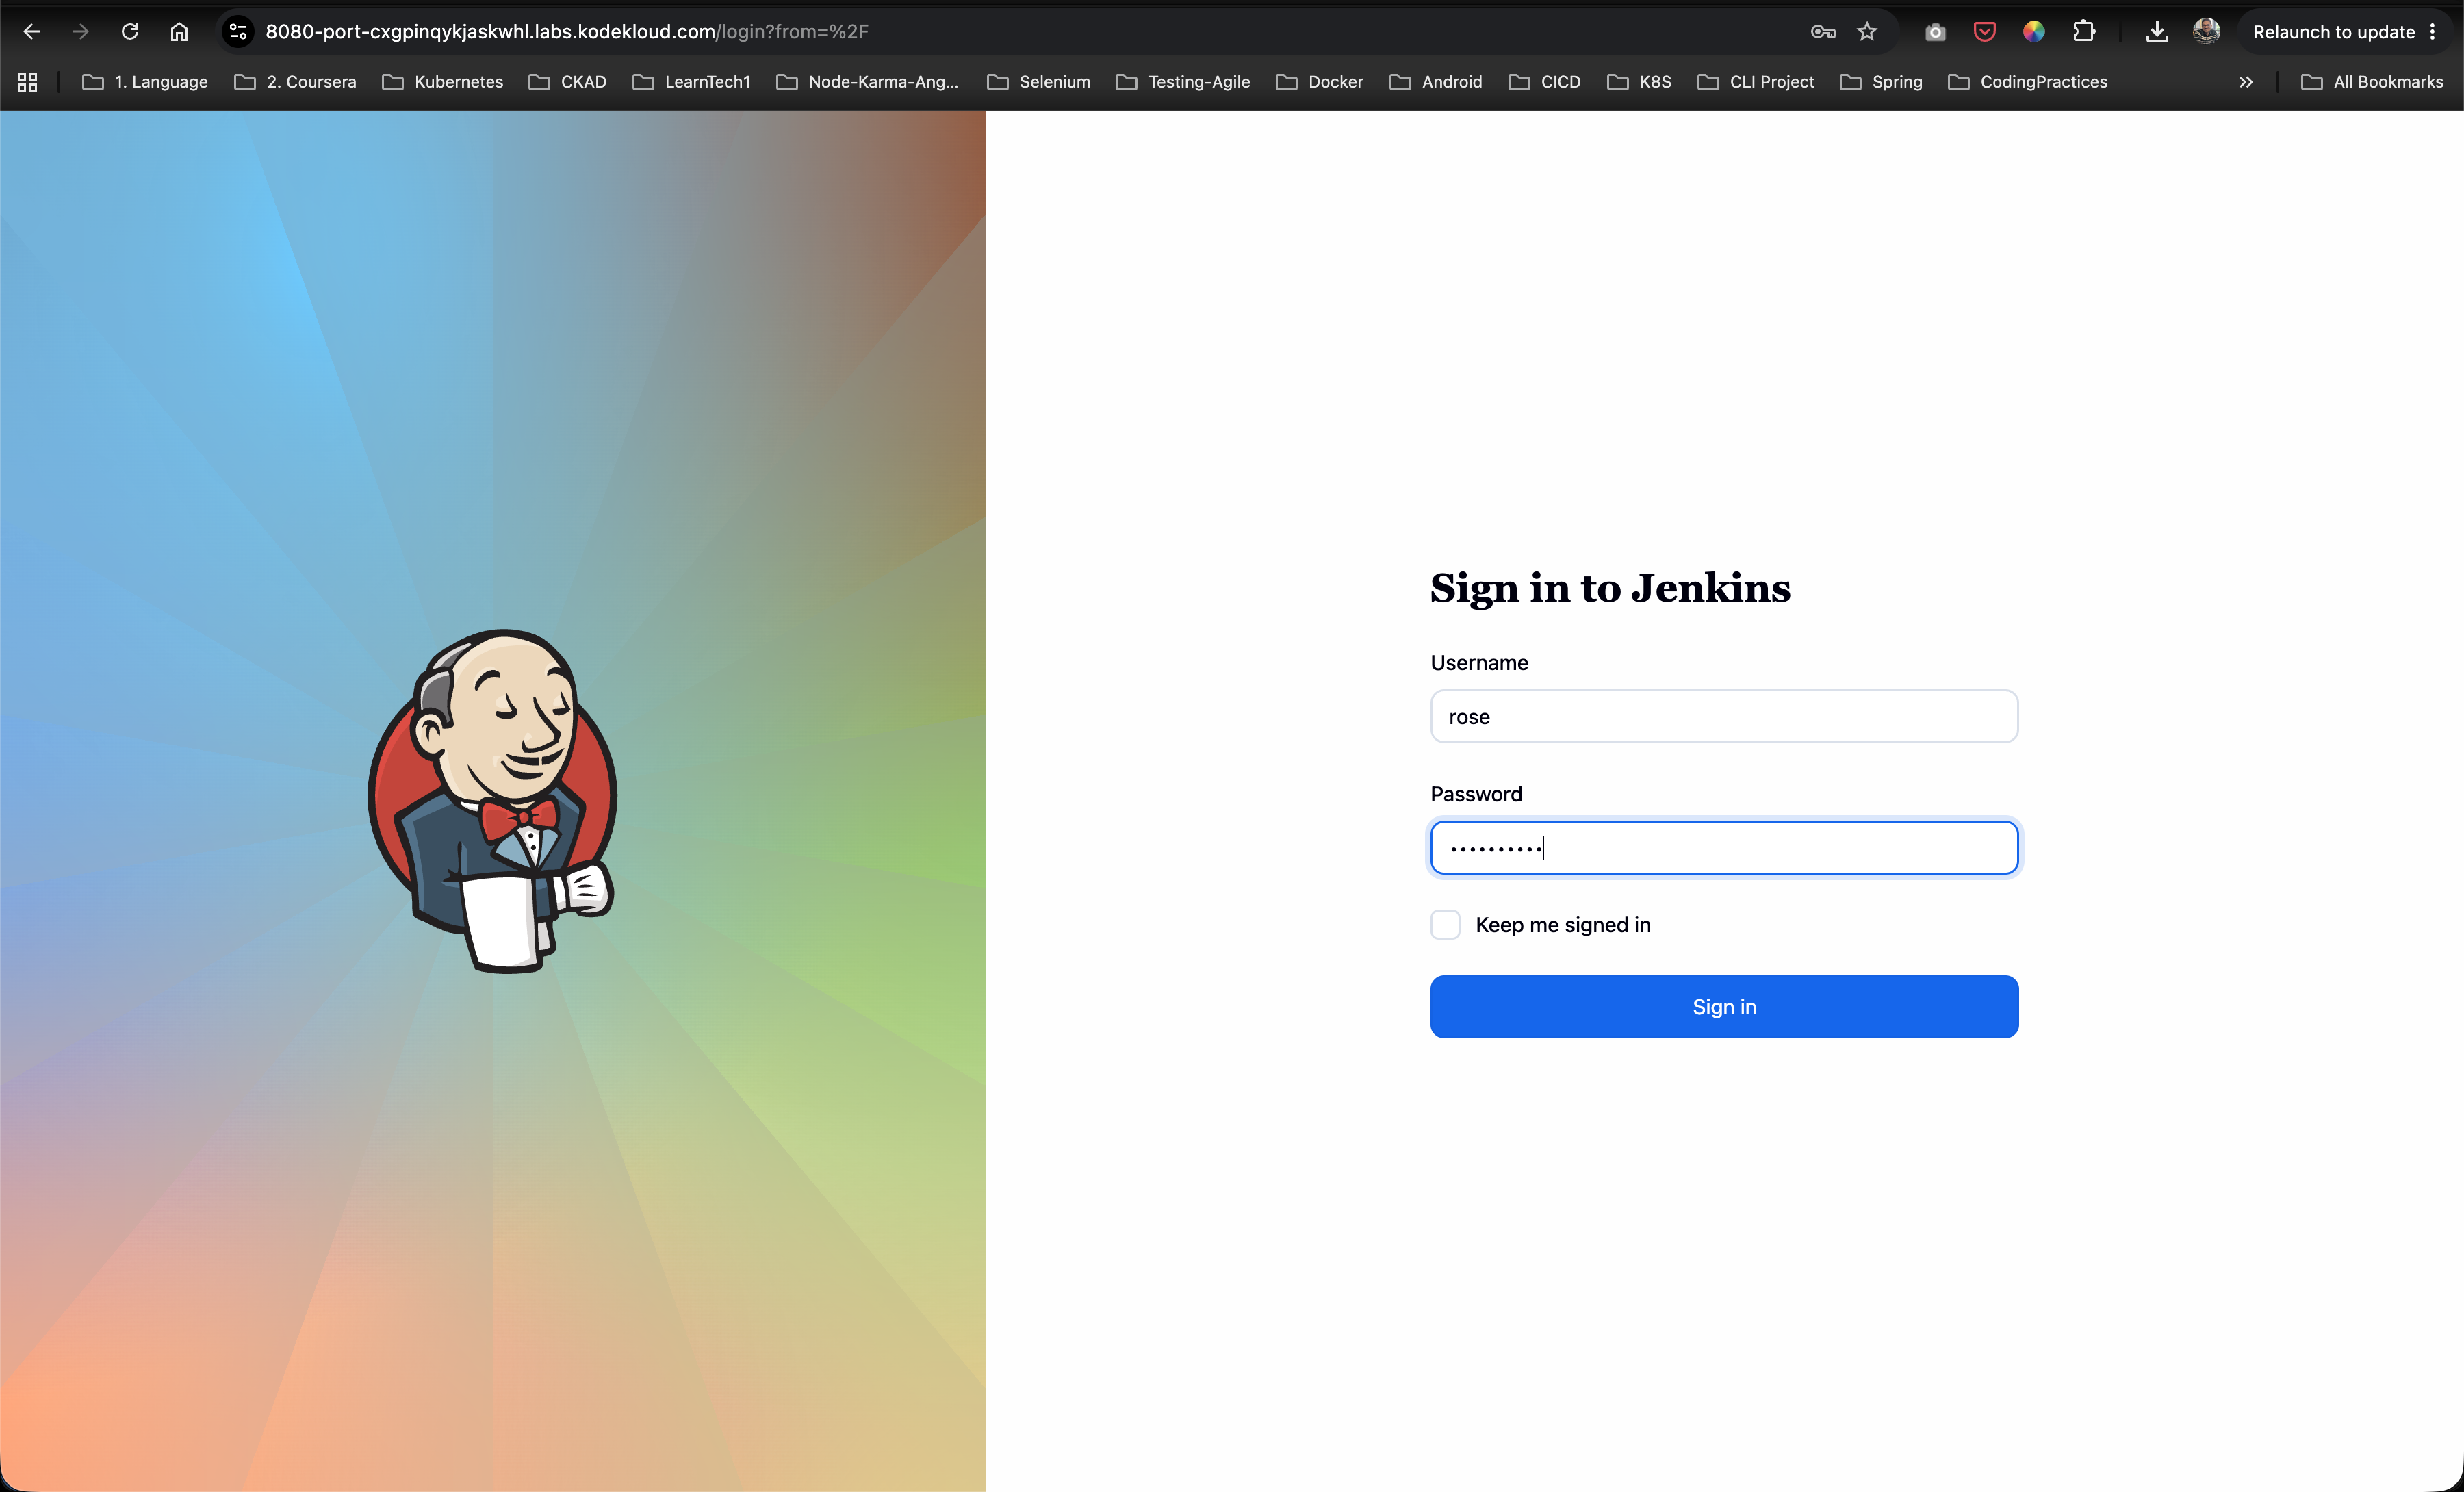Open the CKAD bookmark folder
This screenshot has height=1492, width=2464.
coord(568,82)
